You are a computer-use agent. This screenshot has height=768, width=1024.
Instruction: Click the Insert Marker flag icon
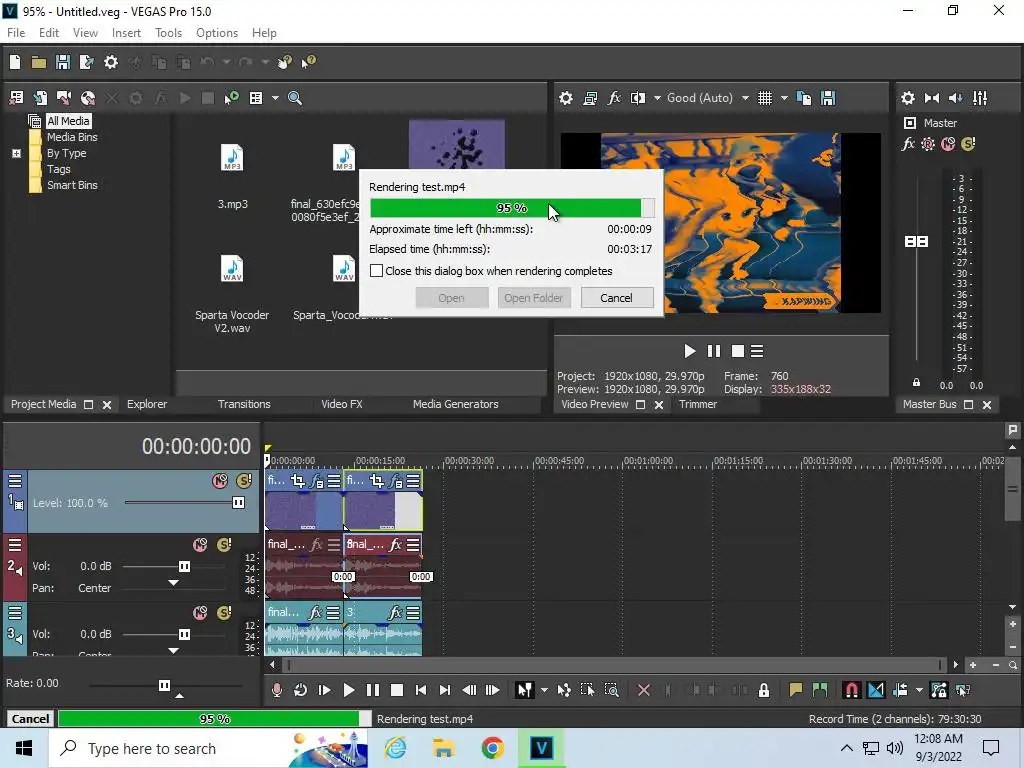pos(795,690)
